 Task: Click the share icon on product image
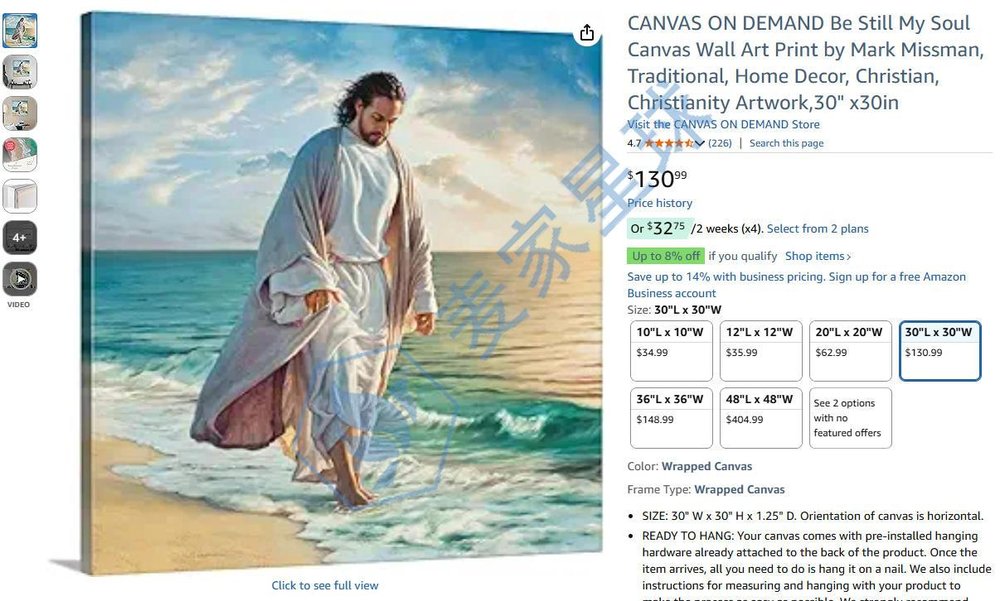point(587,33)
